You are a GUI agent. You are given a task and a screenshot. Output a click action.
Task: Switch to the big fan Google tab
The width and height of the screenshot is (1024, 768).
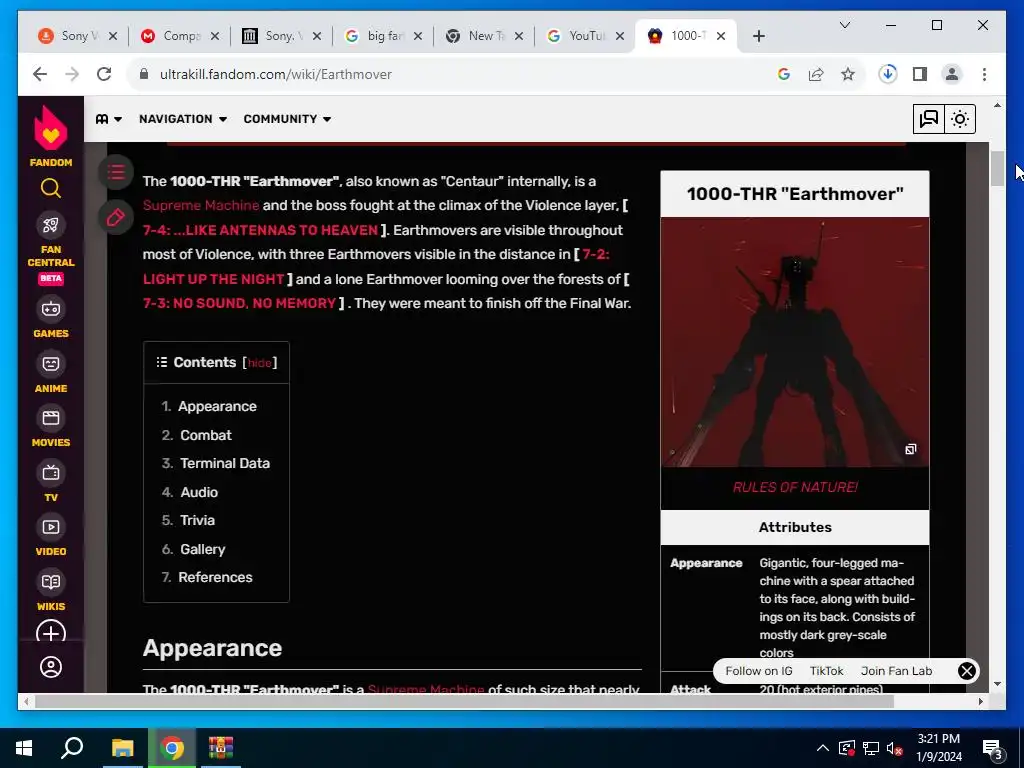click(383, 36)
